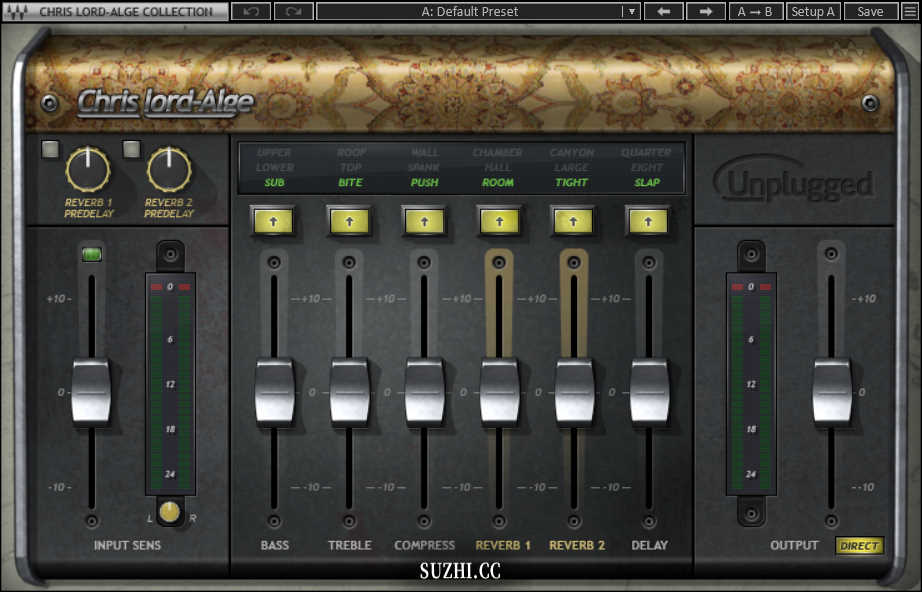
Task: Open the Default Preset dropdown
Action: point(631,12)
